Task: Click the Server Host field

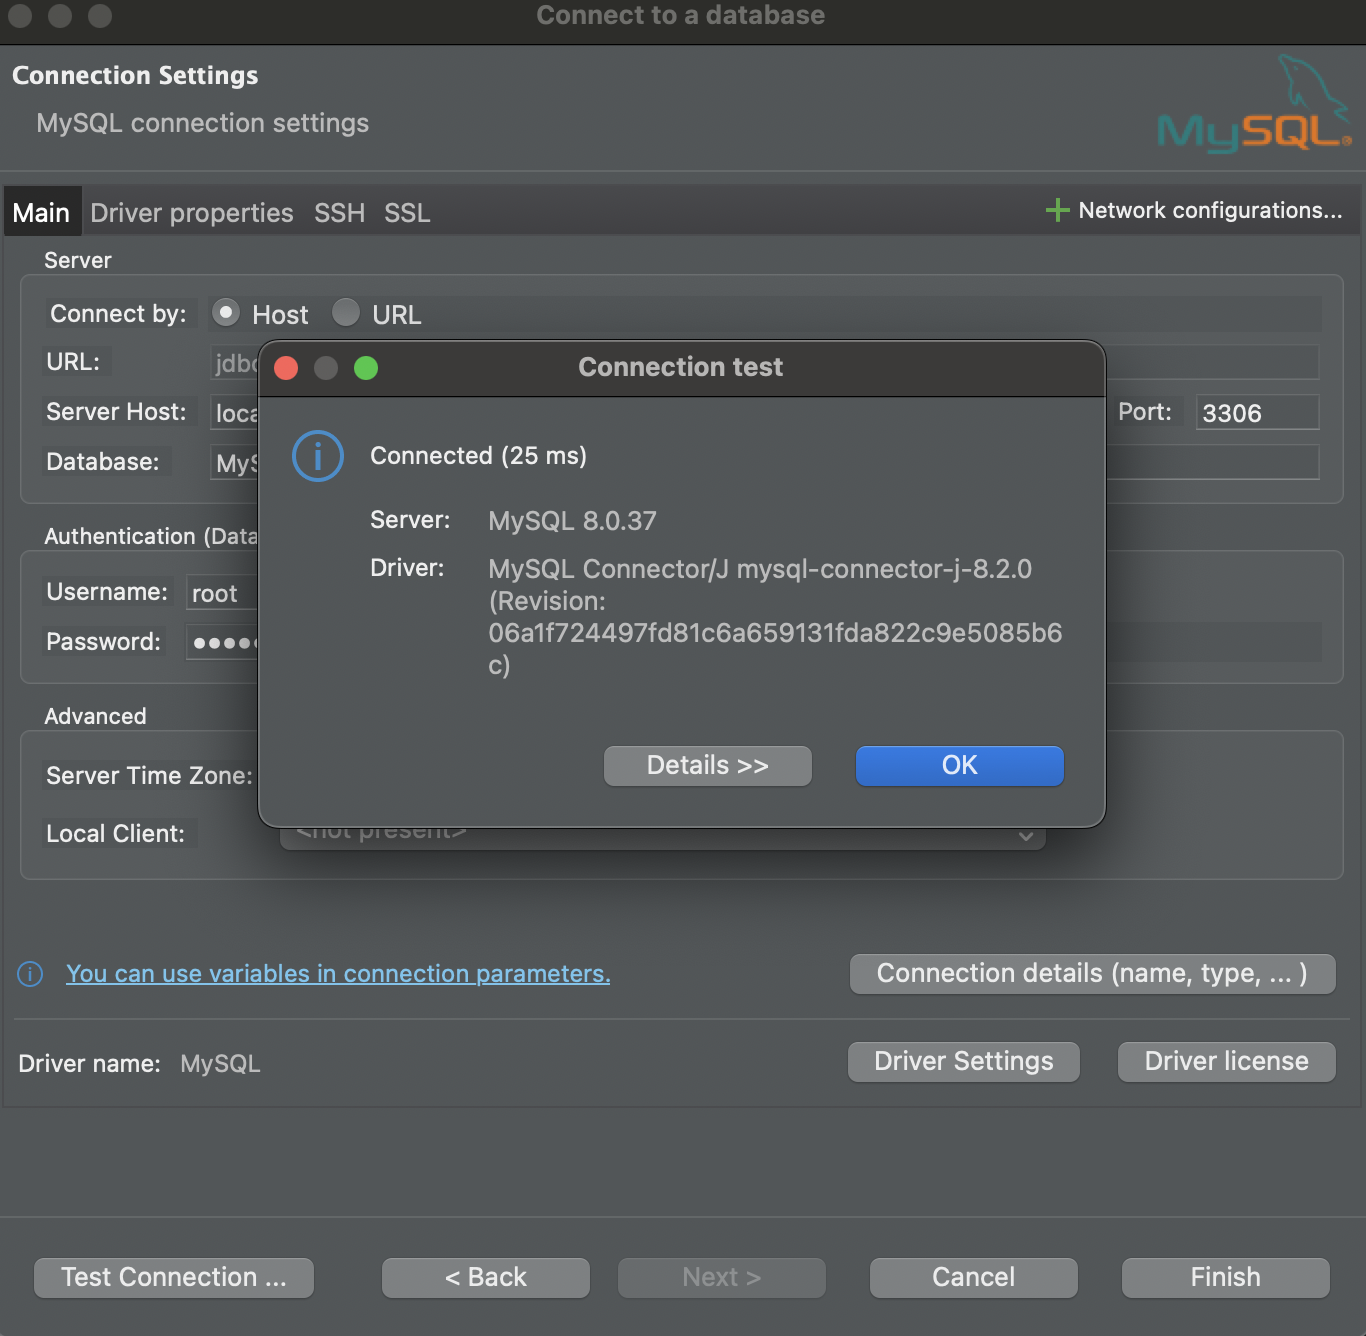Action: (234, 412)
